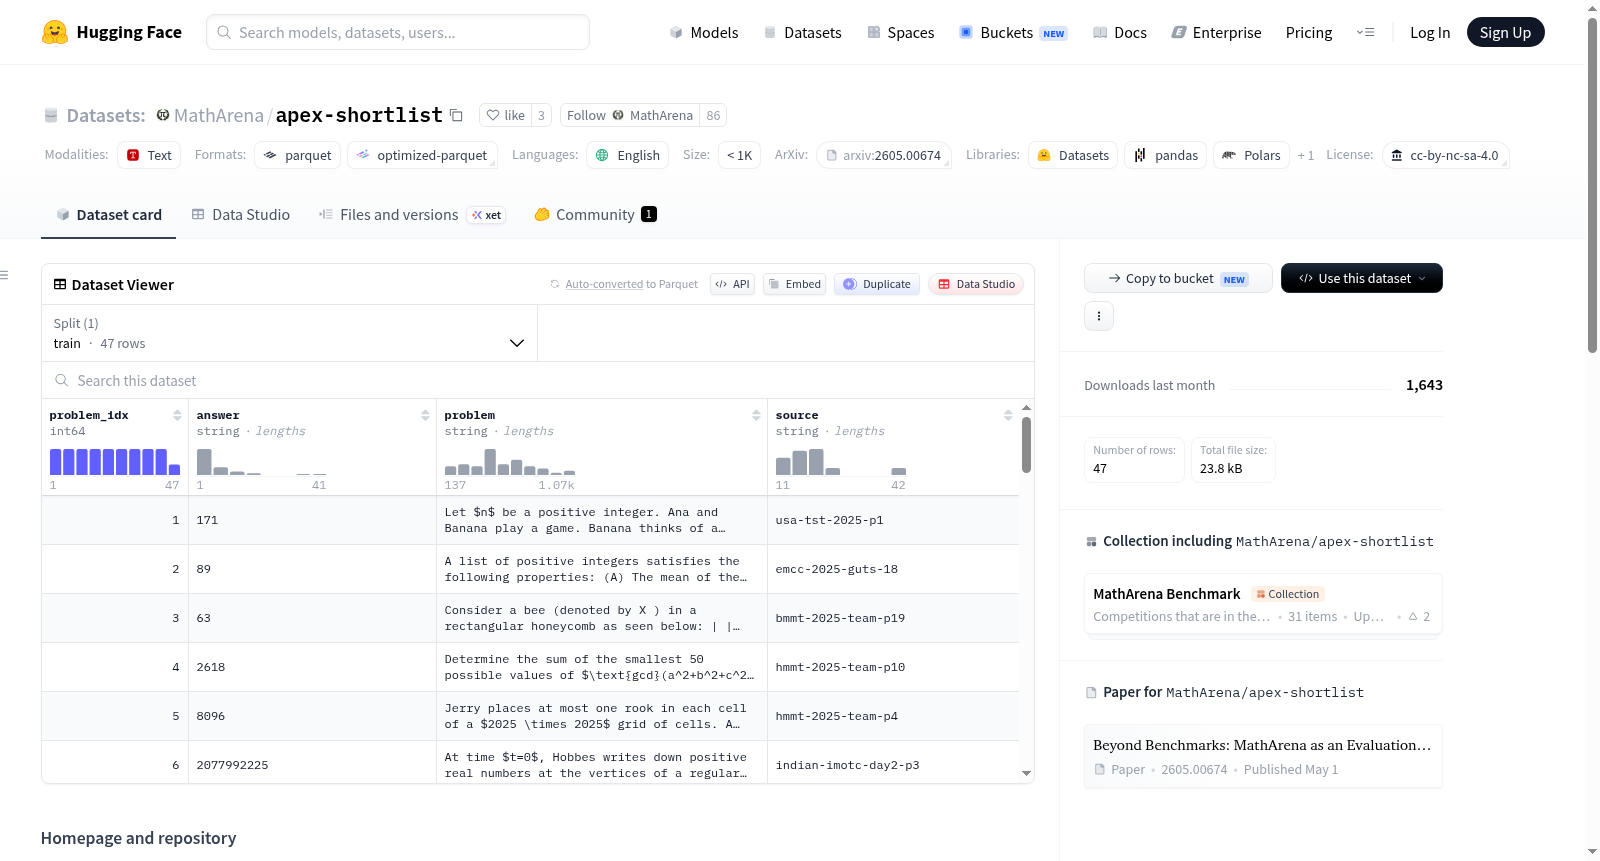Open the Embed button

[x=794, y=284]
